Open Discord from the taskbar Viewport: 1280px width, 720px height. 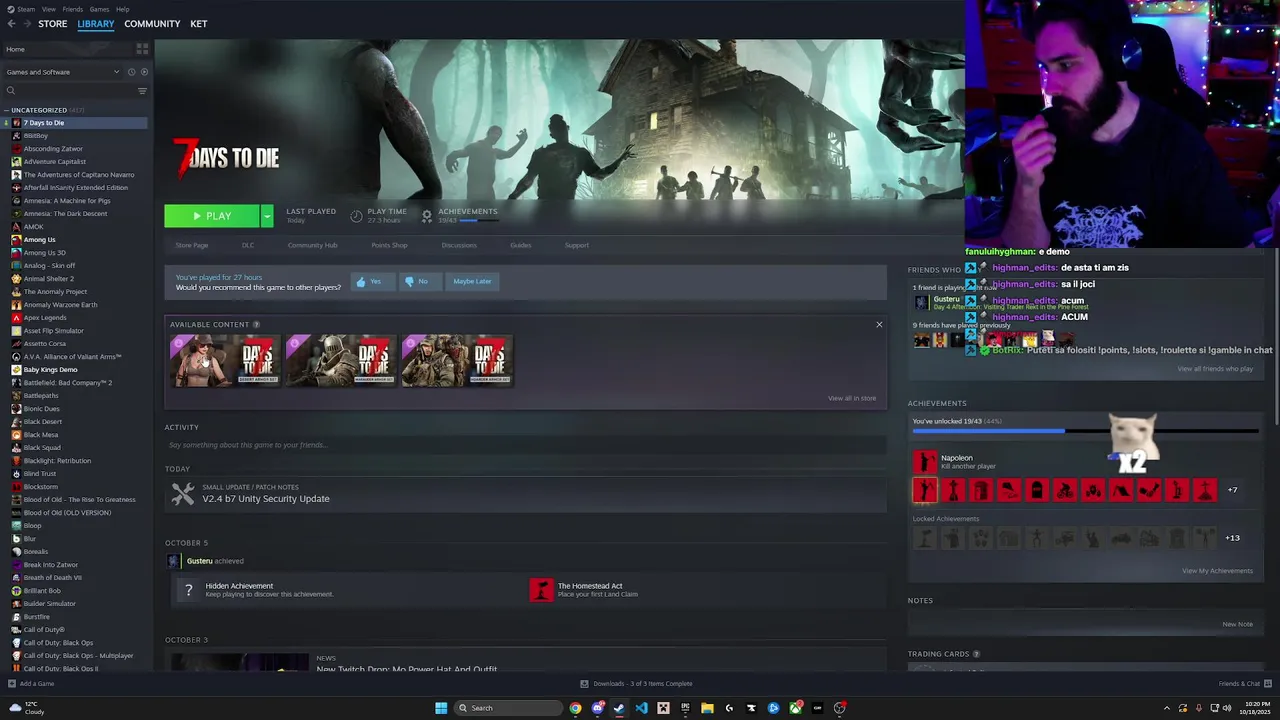597,708
